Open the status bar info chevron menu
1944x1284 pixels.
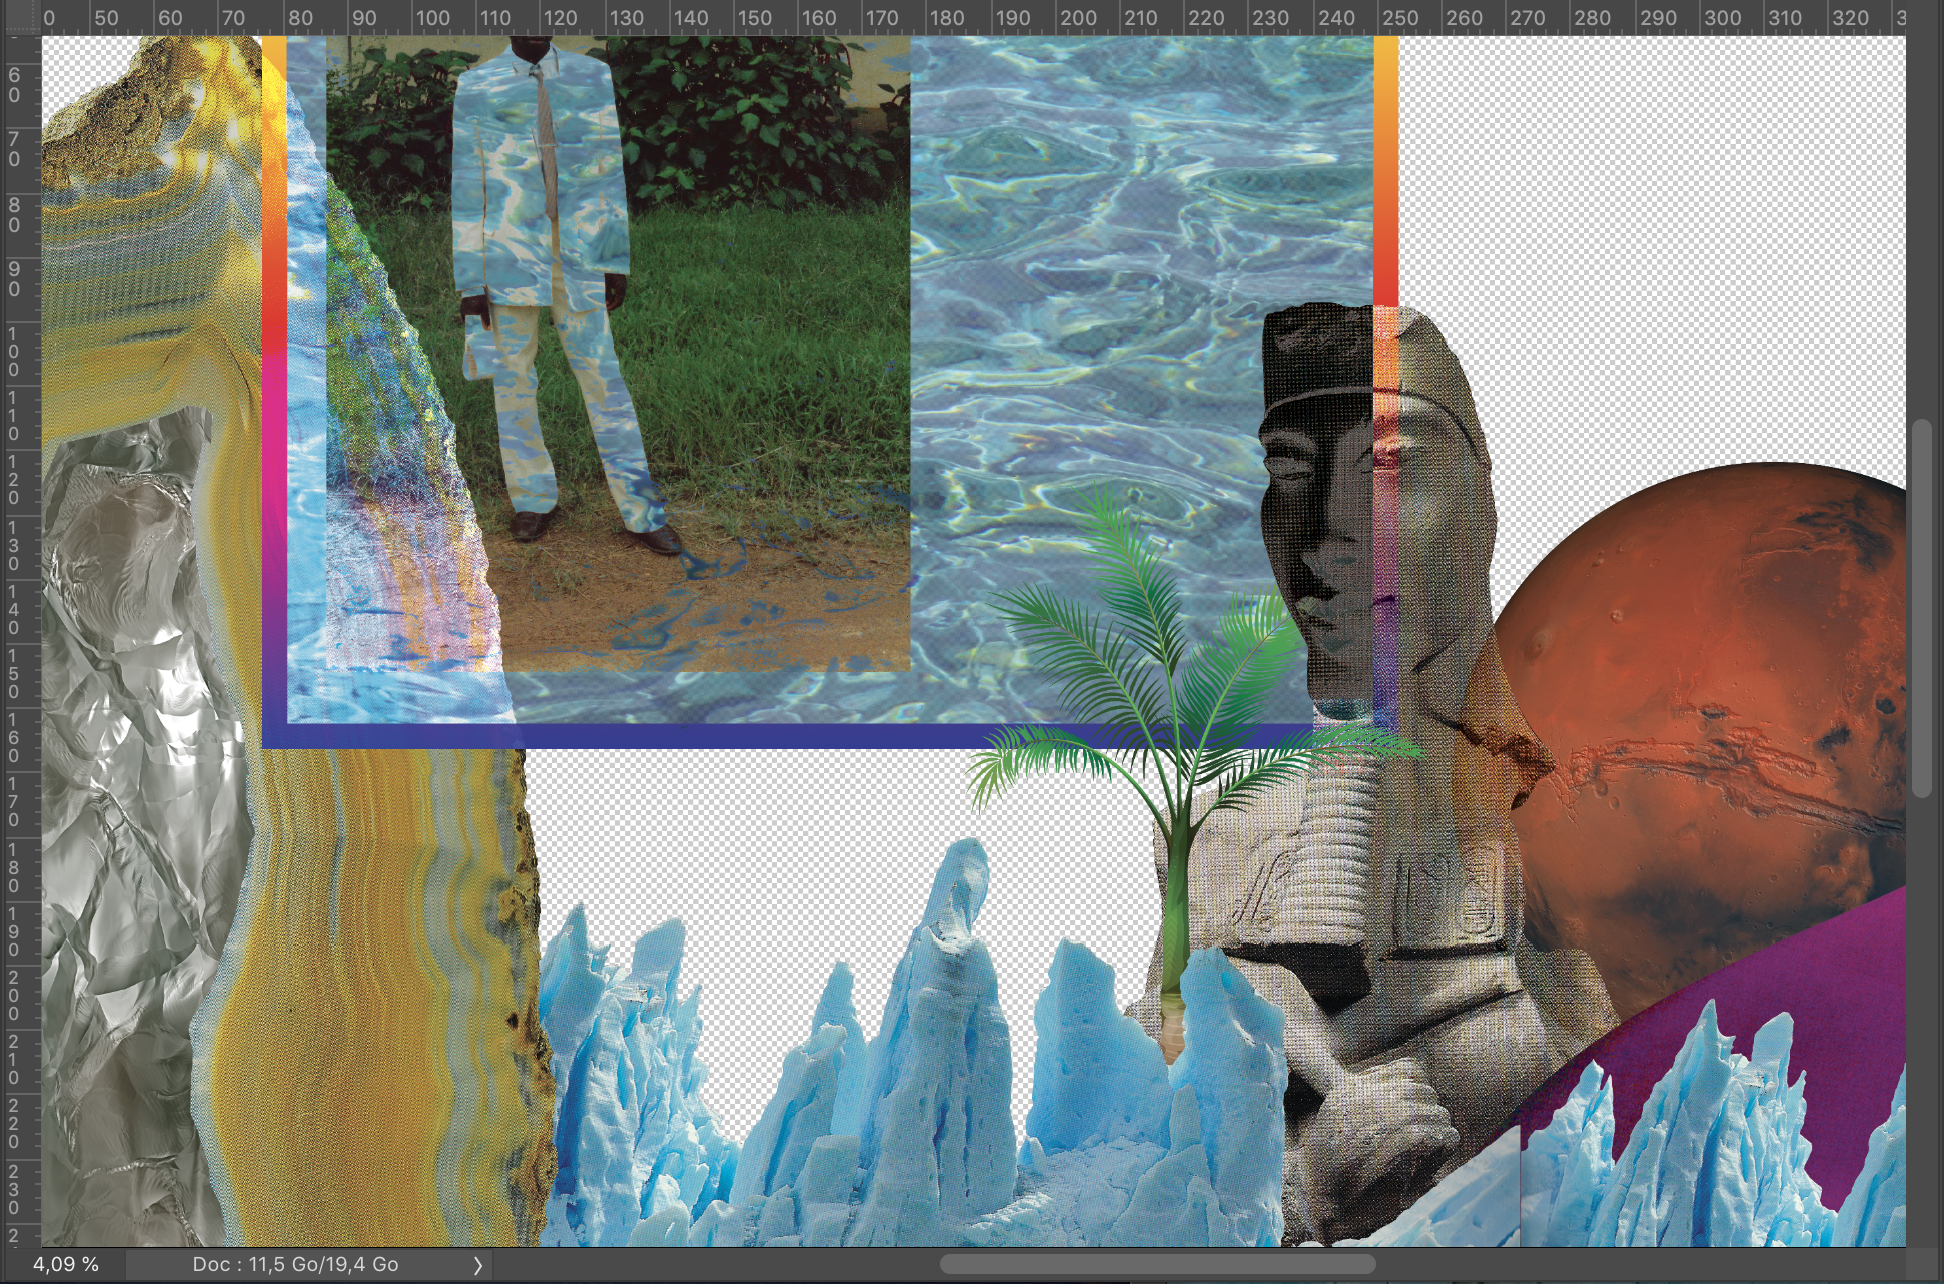click(x=477, y=1265)
